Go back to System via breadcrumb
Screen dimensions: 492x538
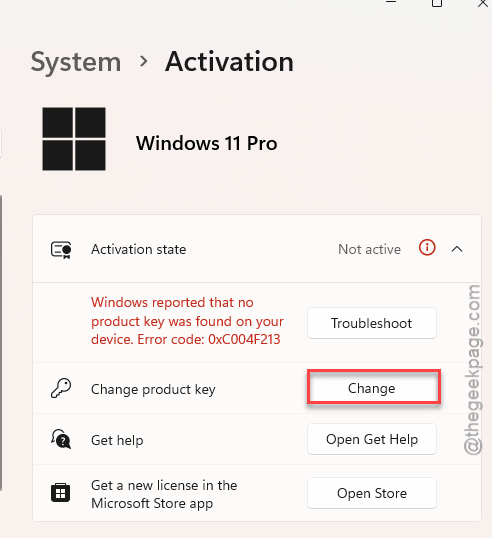pyautogui.click(x=76, y=62)
